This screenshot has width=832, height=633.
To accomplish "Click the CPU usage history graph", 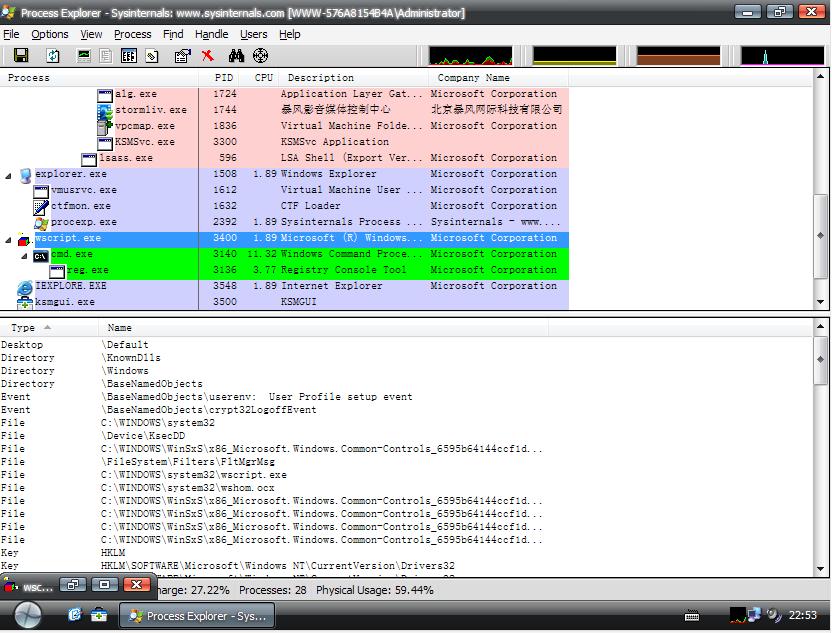I will pos(469,56).
